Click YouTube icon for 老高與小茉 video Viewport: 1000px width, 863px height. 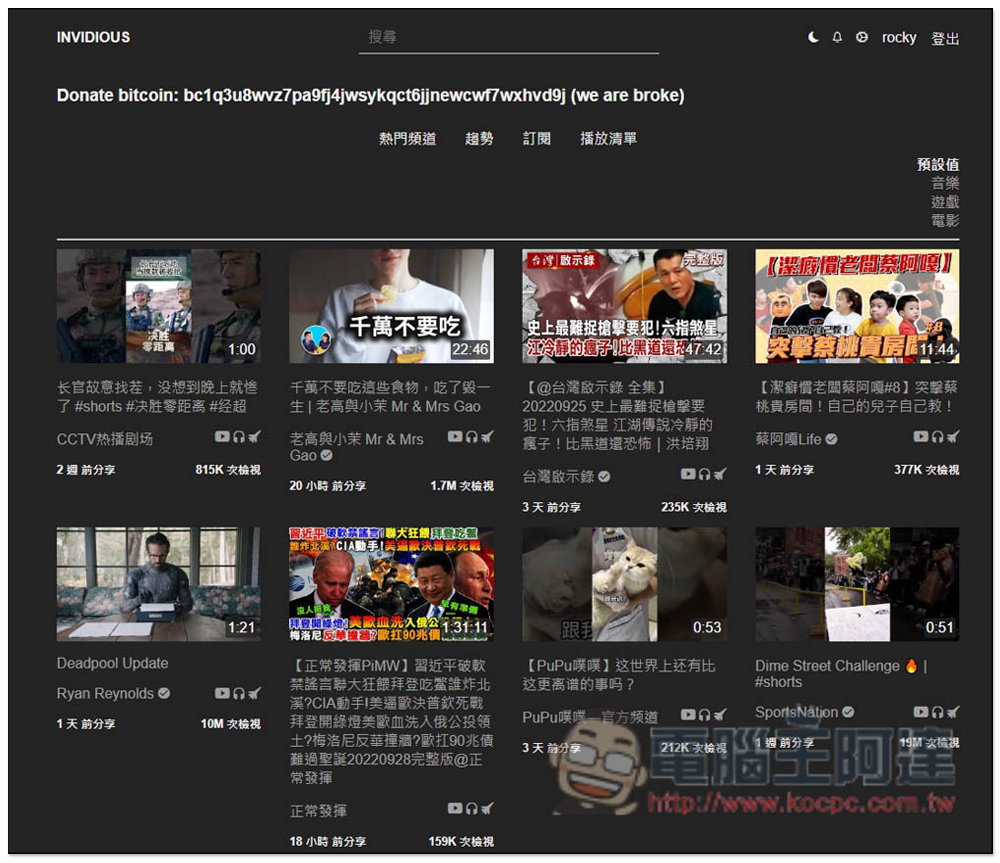(x=454, y=437)
